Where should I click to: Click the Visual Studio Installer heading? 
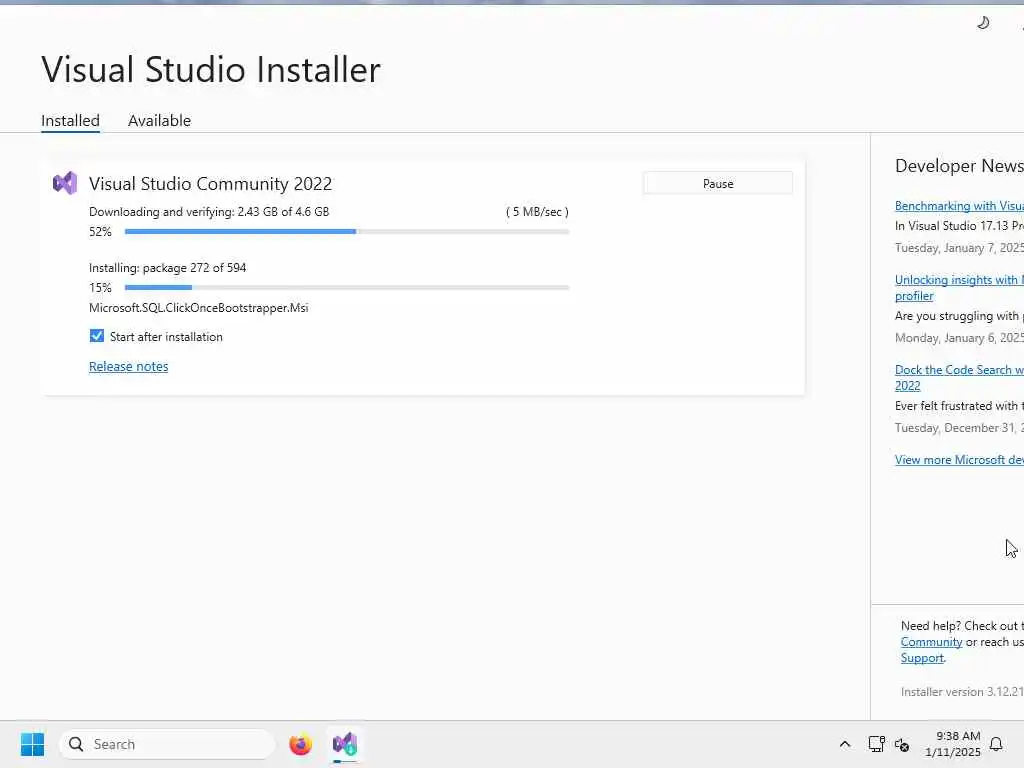[211, 69]
